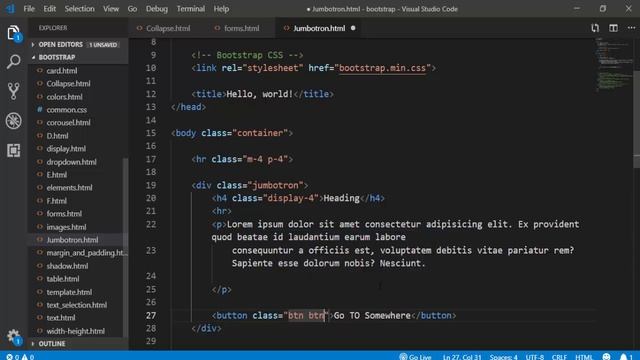The image size is (640, 360).
Task: Click the unsaved dot on Jumbotron.html tab
Action: [353, 28]
